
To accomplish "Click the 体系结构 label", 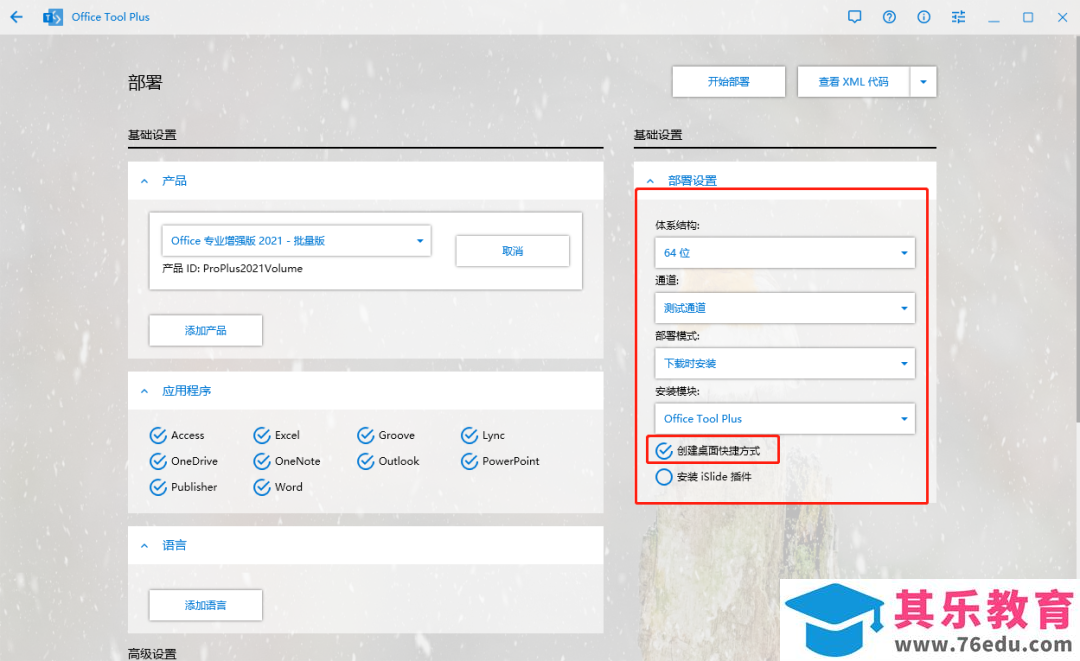I will tap(677, 225).
